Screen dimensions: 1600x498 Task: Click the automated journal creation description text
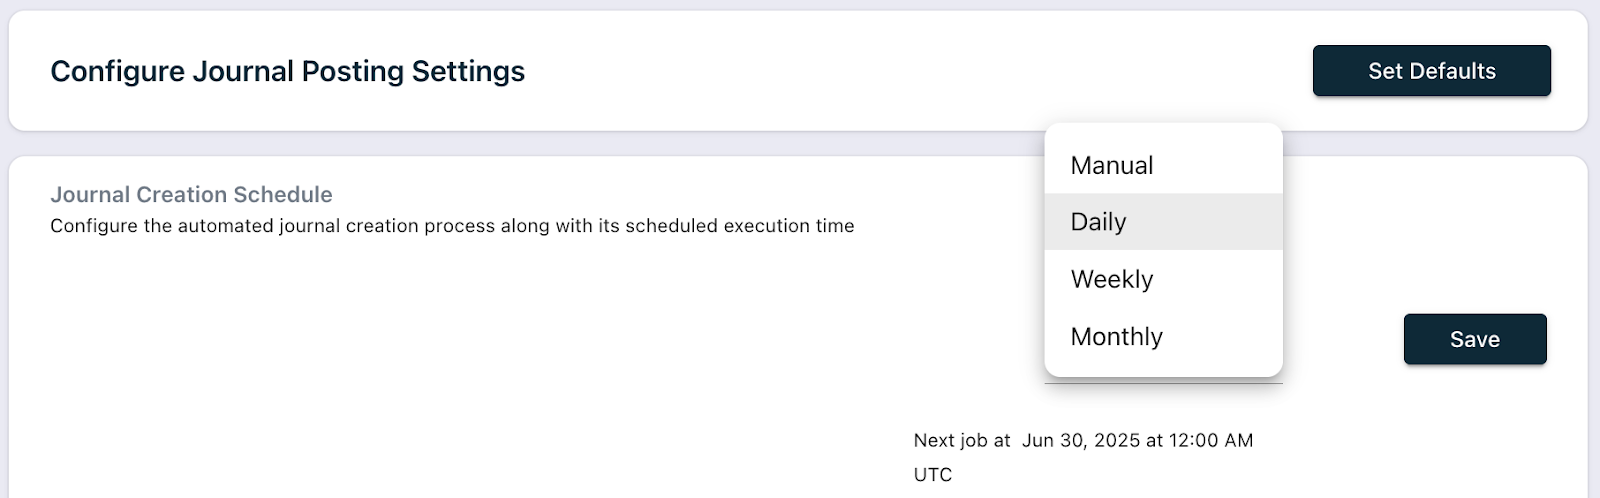tap(452, 226)
